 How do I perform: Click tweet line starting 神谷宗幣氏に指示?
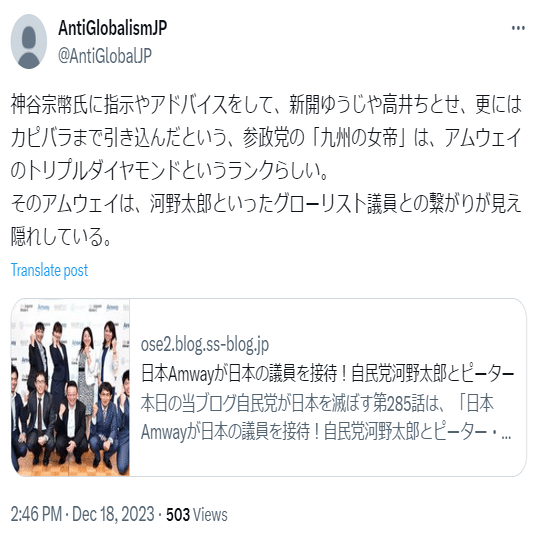pyautogui.click(x=266, y=104)
